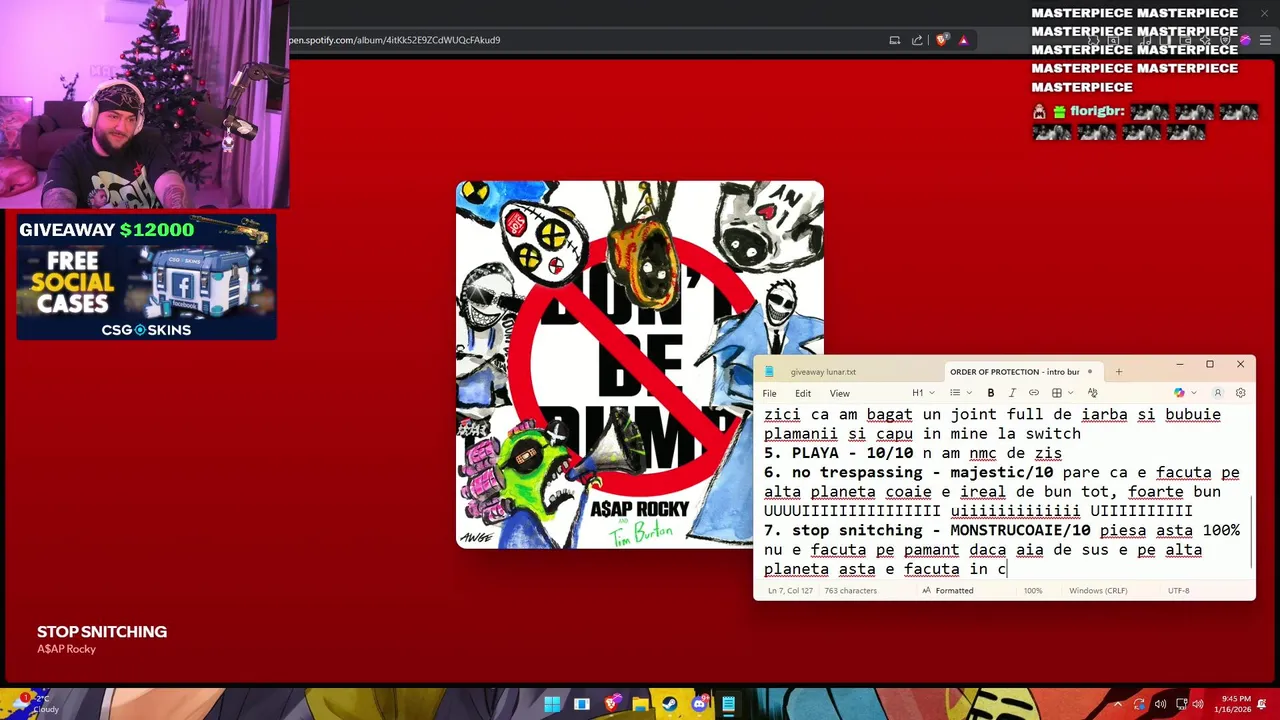The width and height of the screenshot is (1280, 720).
Task: Toggle italic formatting in Notepad
Action: (x=1012, y=393)
